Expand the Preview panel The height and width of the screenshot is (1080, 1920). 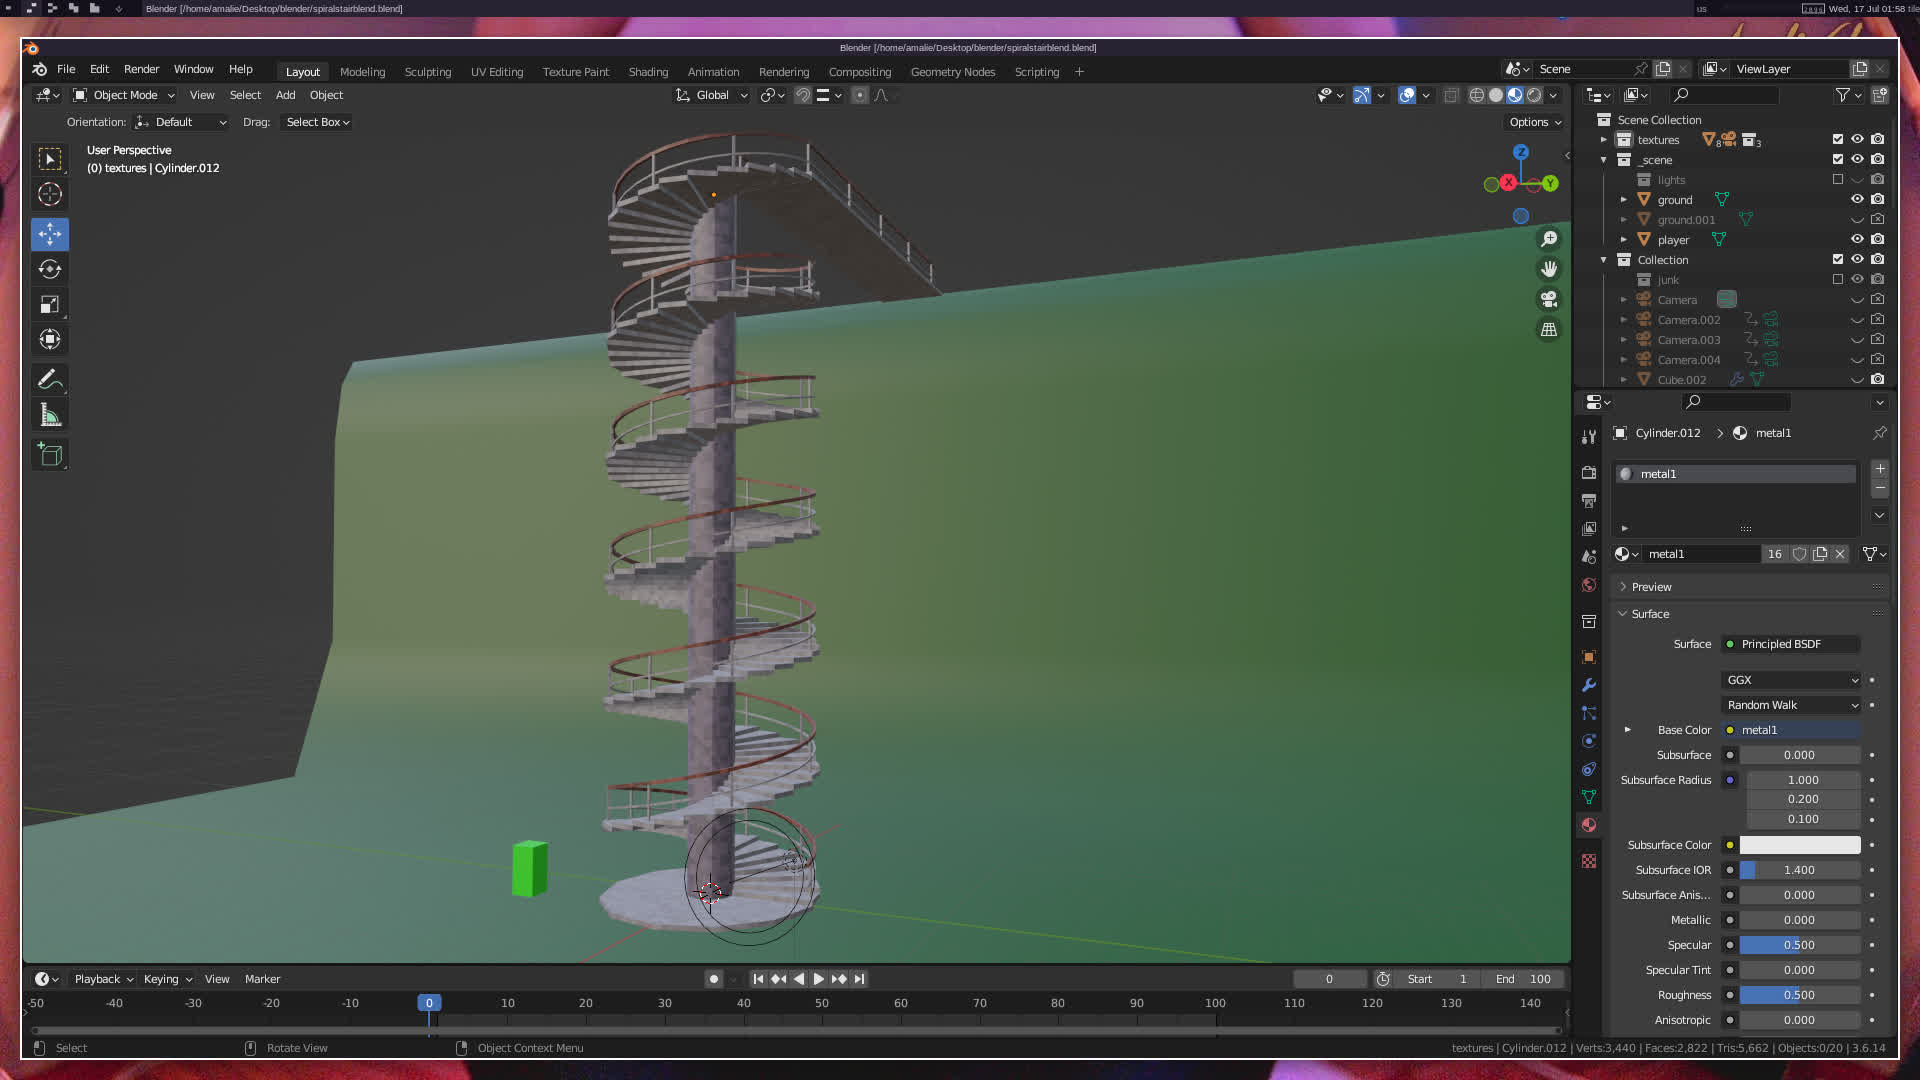1651,587
